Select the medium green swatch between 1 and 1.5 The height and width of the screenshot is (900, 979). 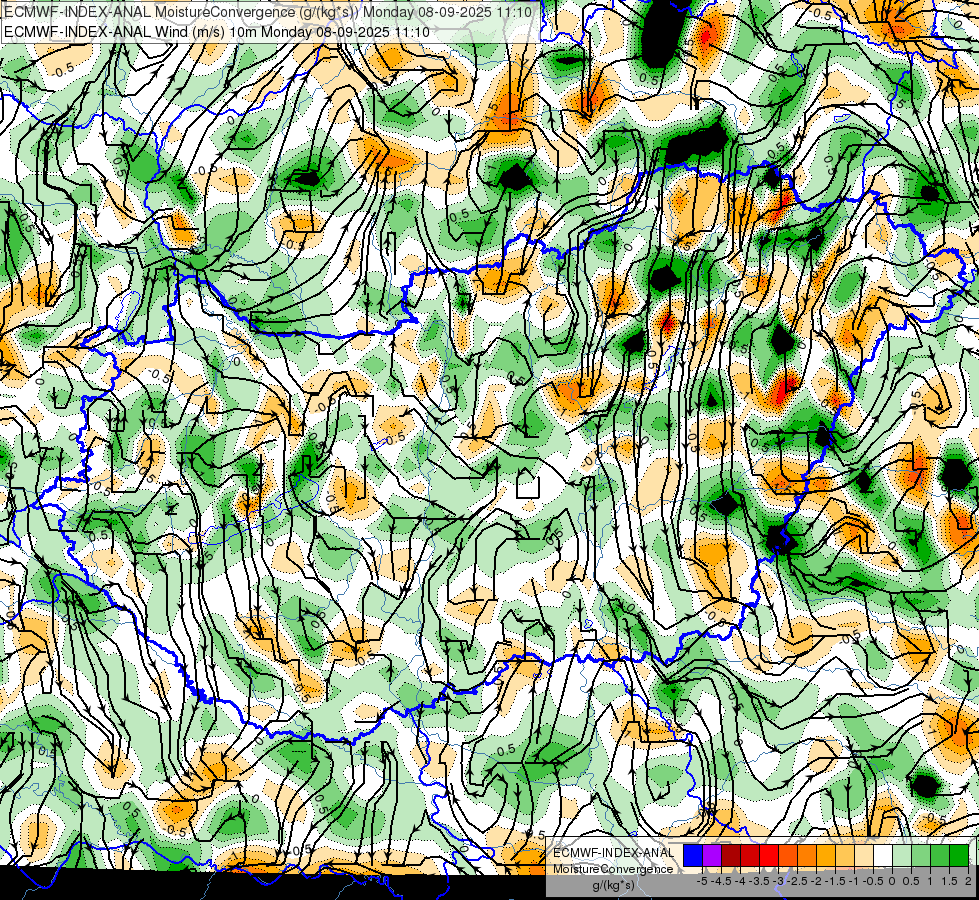coord(940,856)
